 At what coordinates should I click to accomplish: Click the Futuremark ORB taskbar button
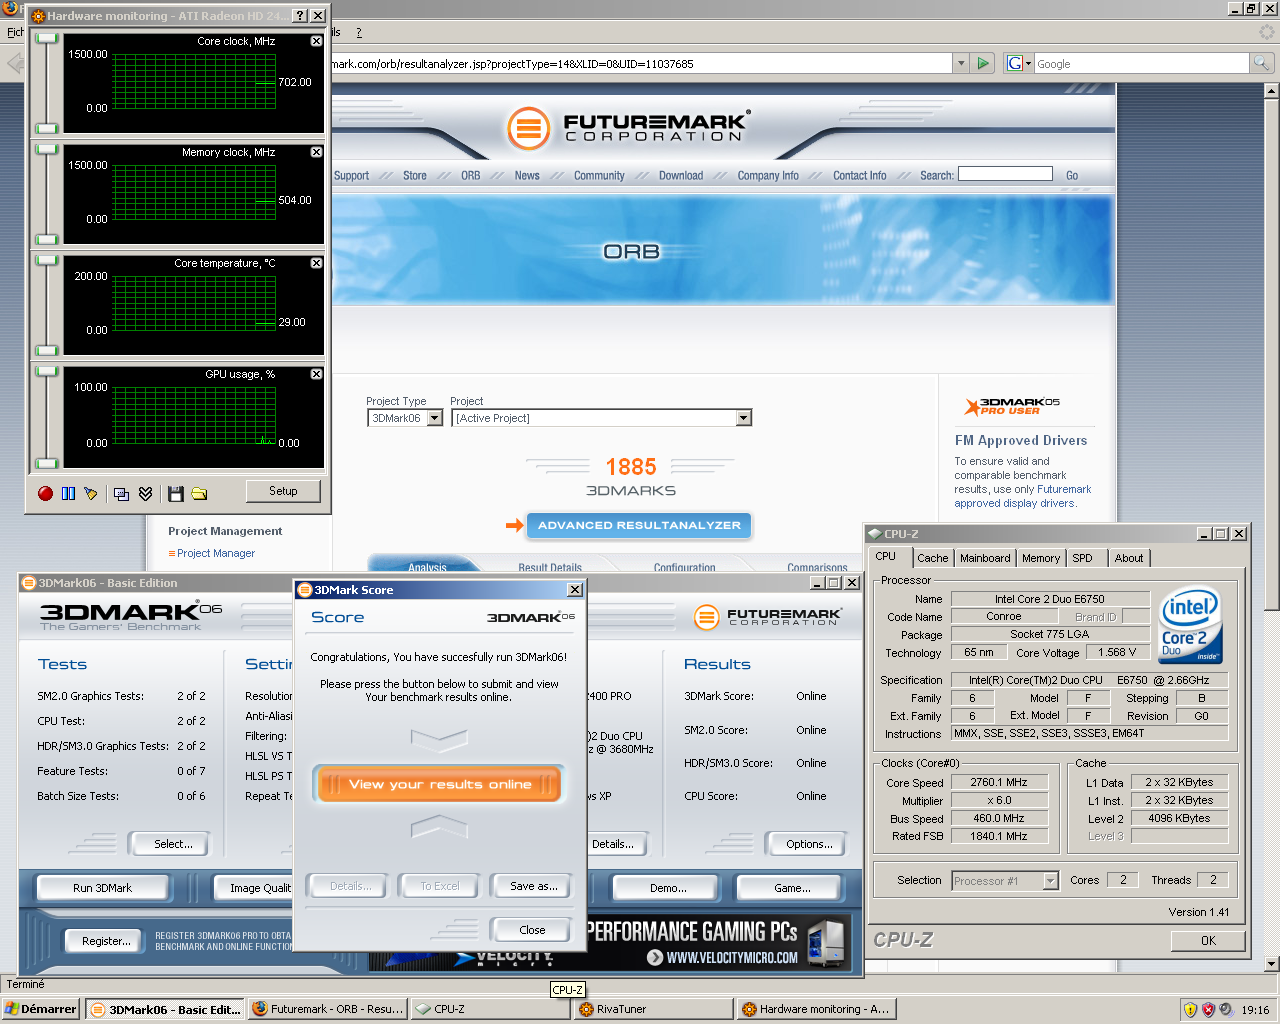click(x=329, y=1009)
